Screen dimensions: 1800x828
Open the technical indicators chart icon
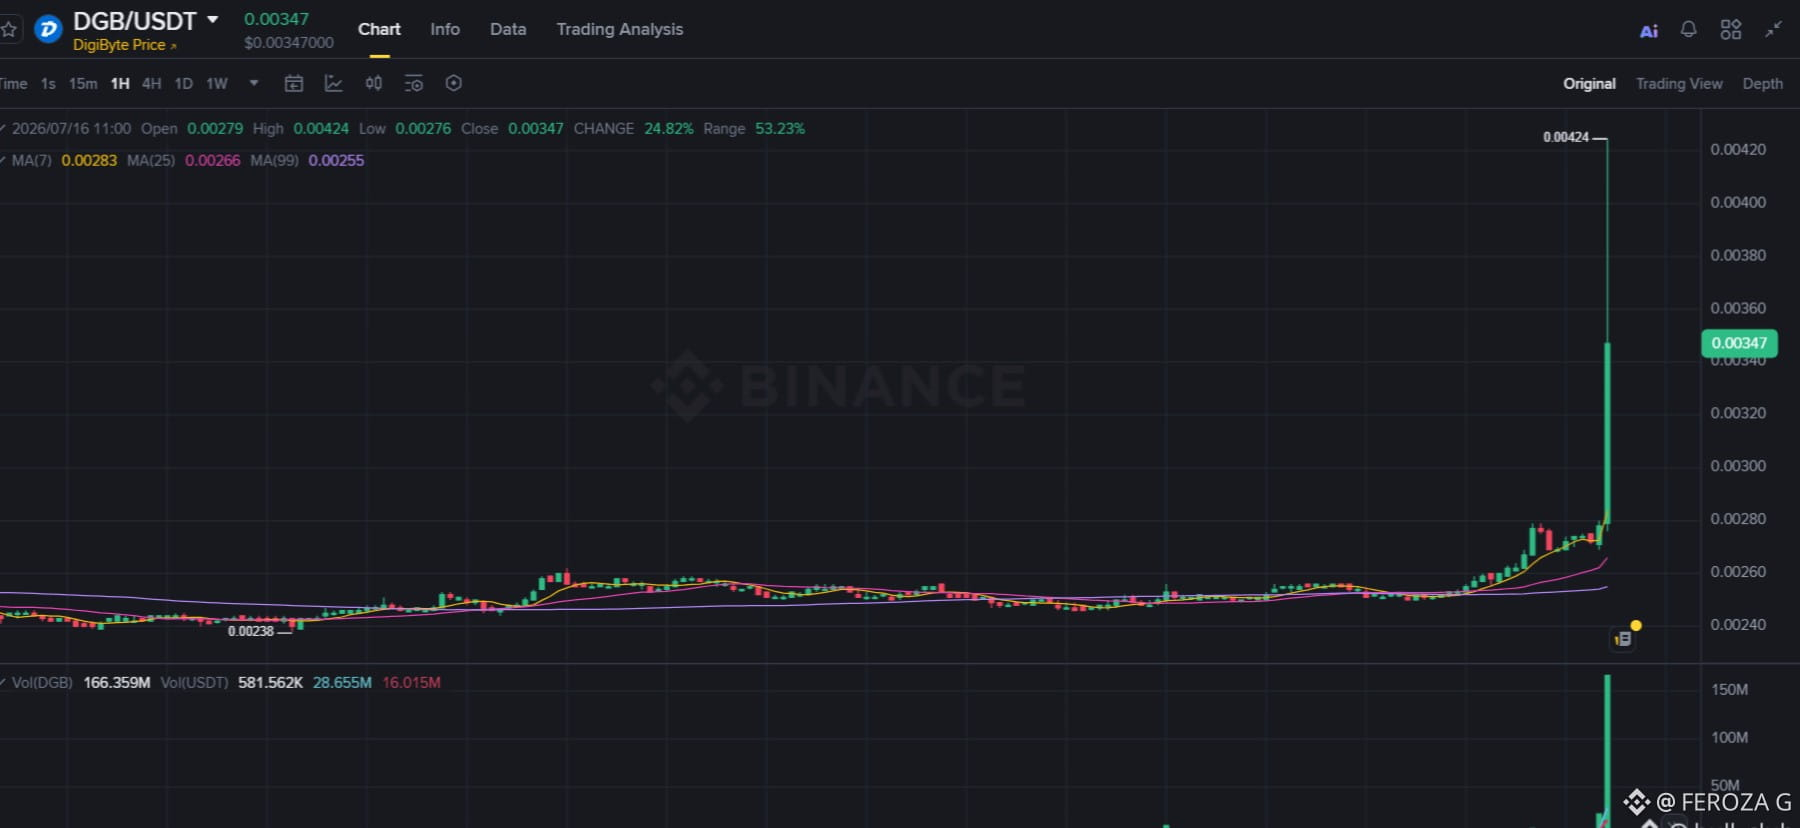(x=334, y=83)
